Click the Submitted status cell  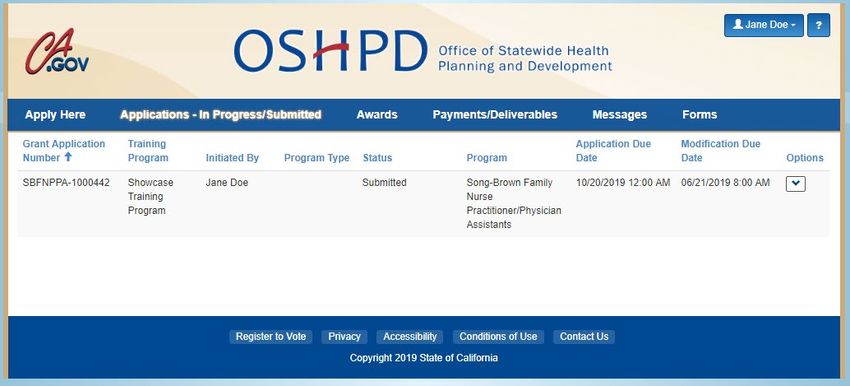384,183
